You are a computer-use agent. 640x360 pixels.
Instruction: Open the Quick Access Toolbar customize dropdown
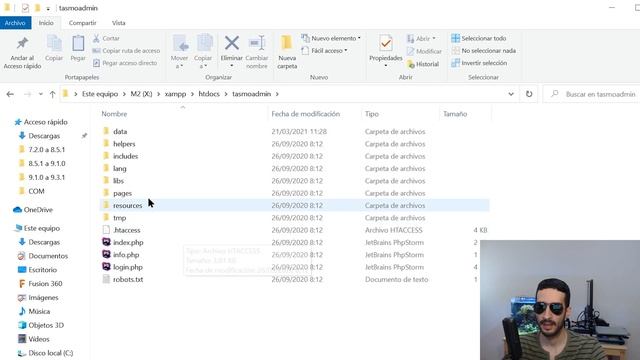coord(48,8)
